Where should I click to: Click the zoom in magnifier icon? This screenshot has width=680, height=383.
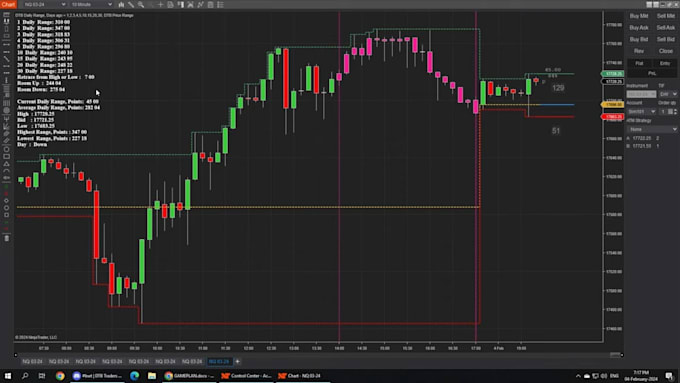click(x=141, y=4)
